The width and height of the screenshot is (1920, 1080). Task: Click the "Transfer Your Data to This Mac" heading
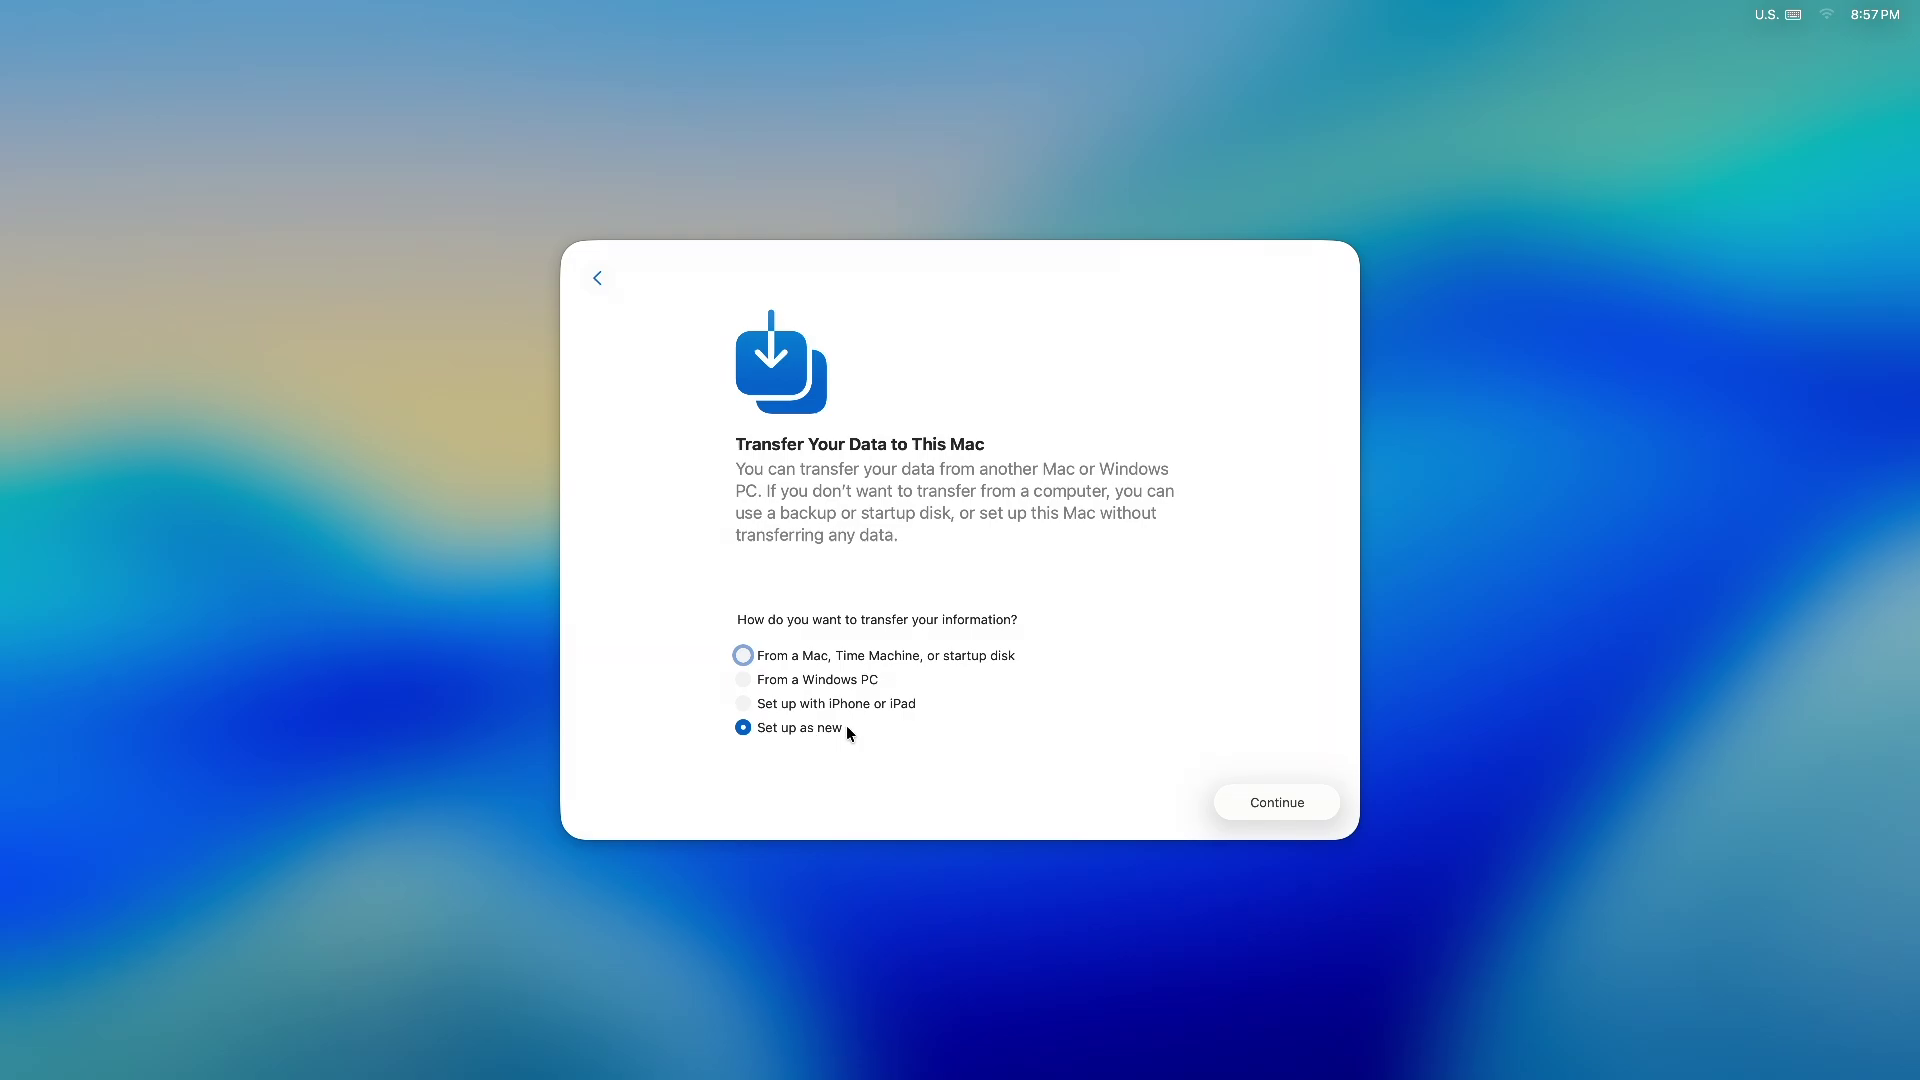pos(859,444)
